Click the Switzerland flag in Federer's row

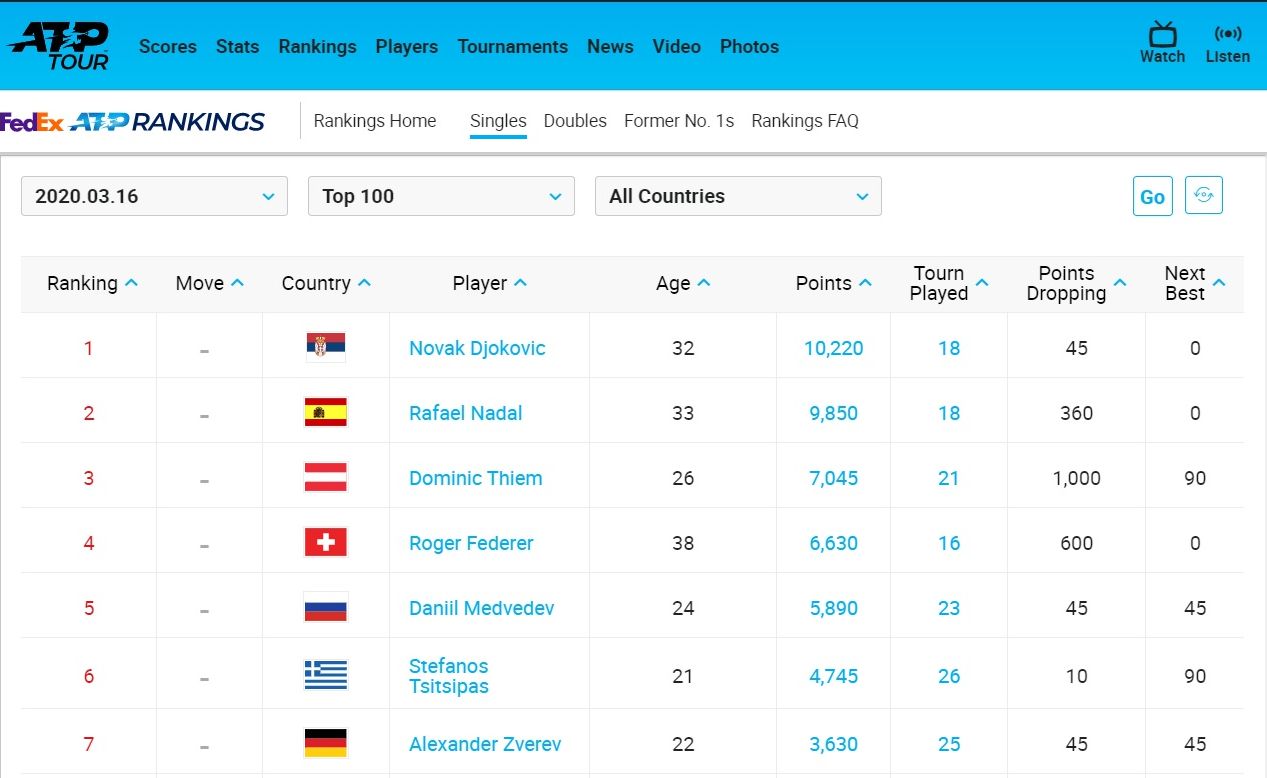[325, 543]
